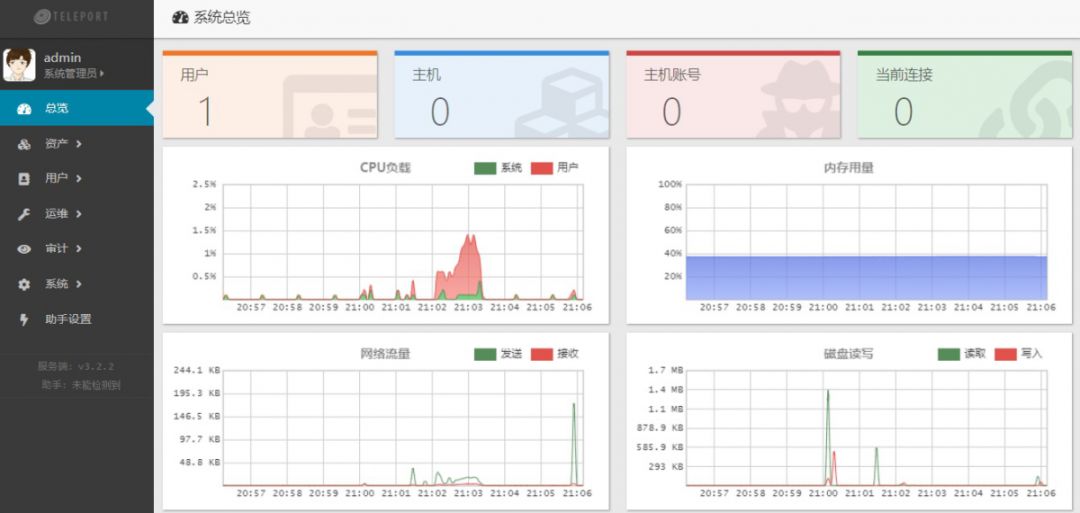Image resolution: width=1080 pixels, height=513 pixels.
Task: Open the blue 主机 count card
Action: 501,94
